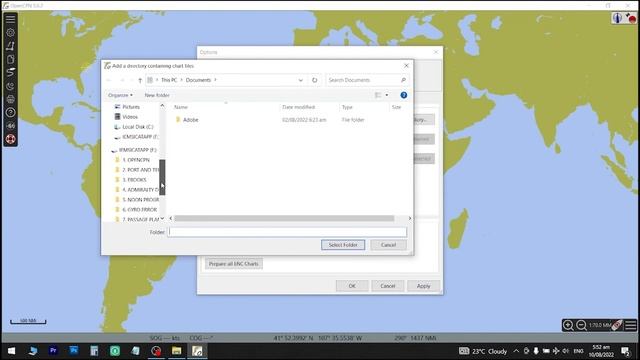
Task: Go up one folder level arrow
Action: tap(140, 80)
